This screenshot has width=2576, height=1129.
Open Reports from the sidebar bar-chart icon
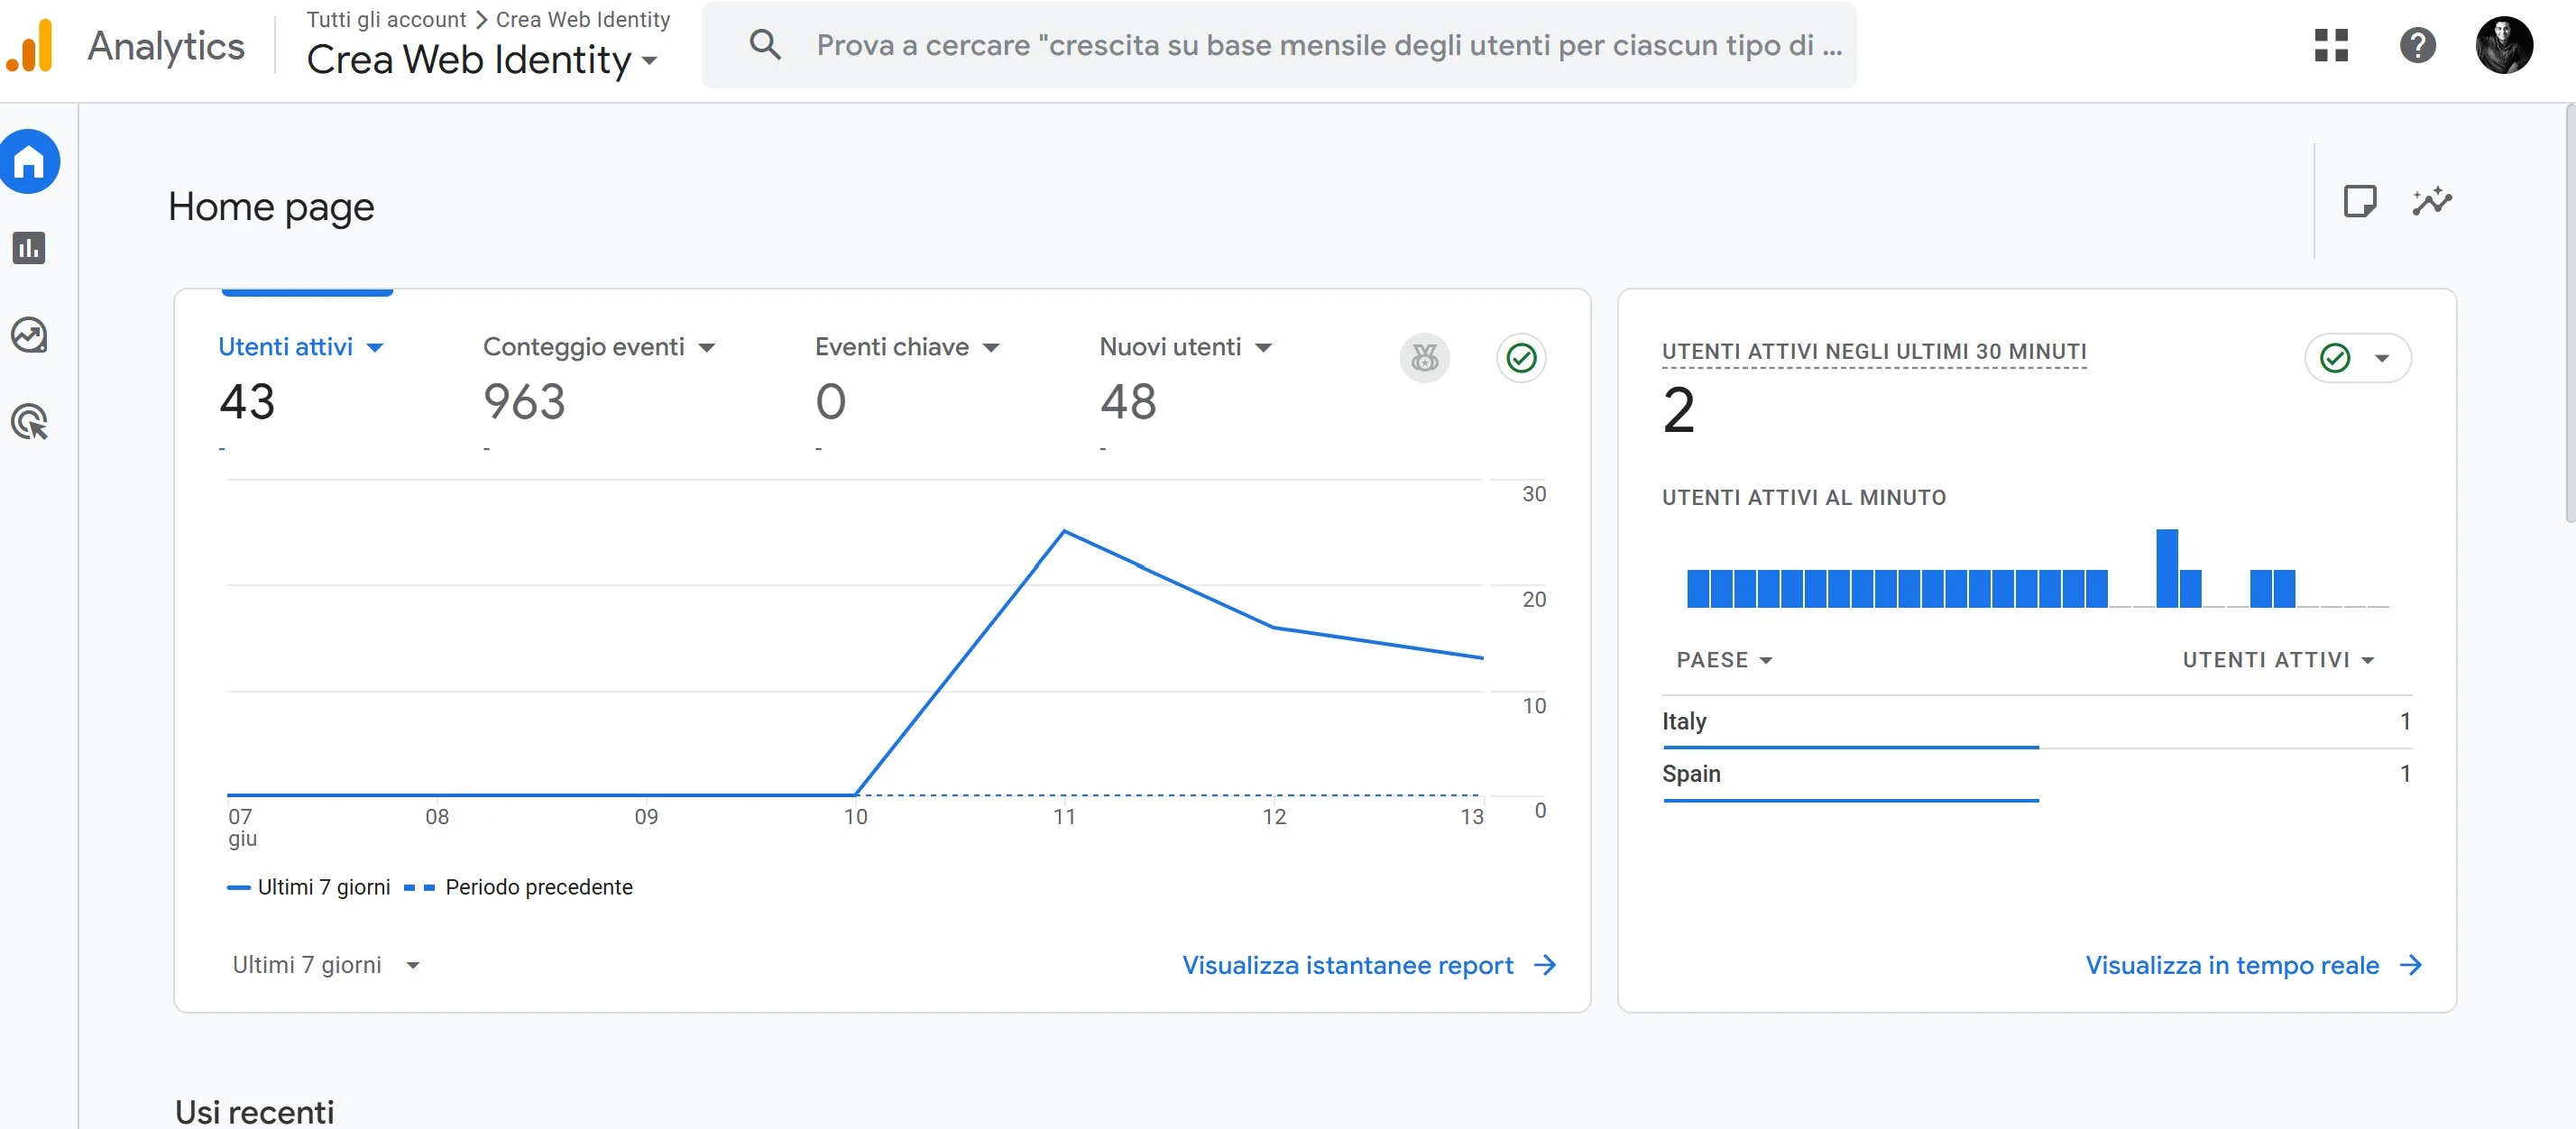coord(29,248)
